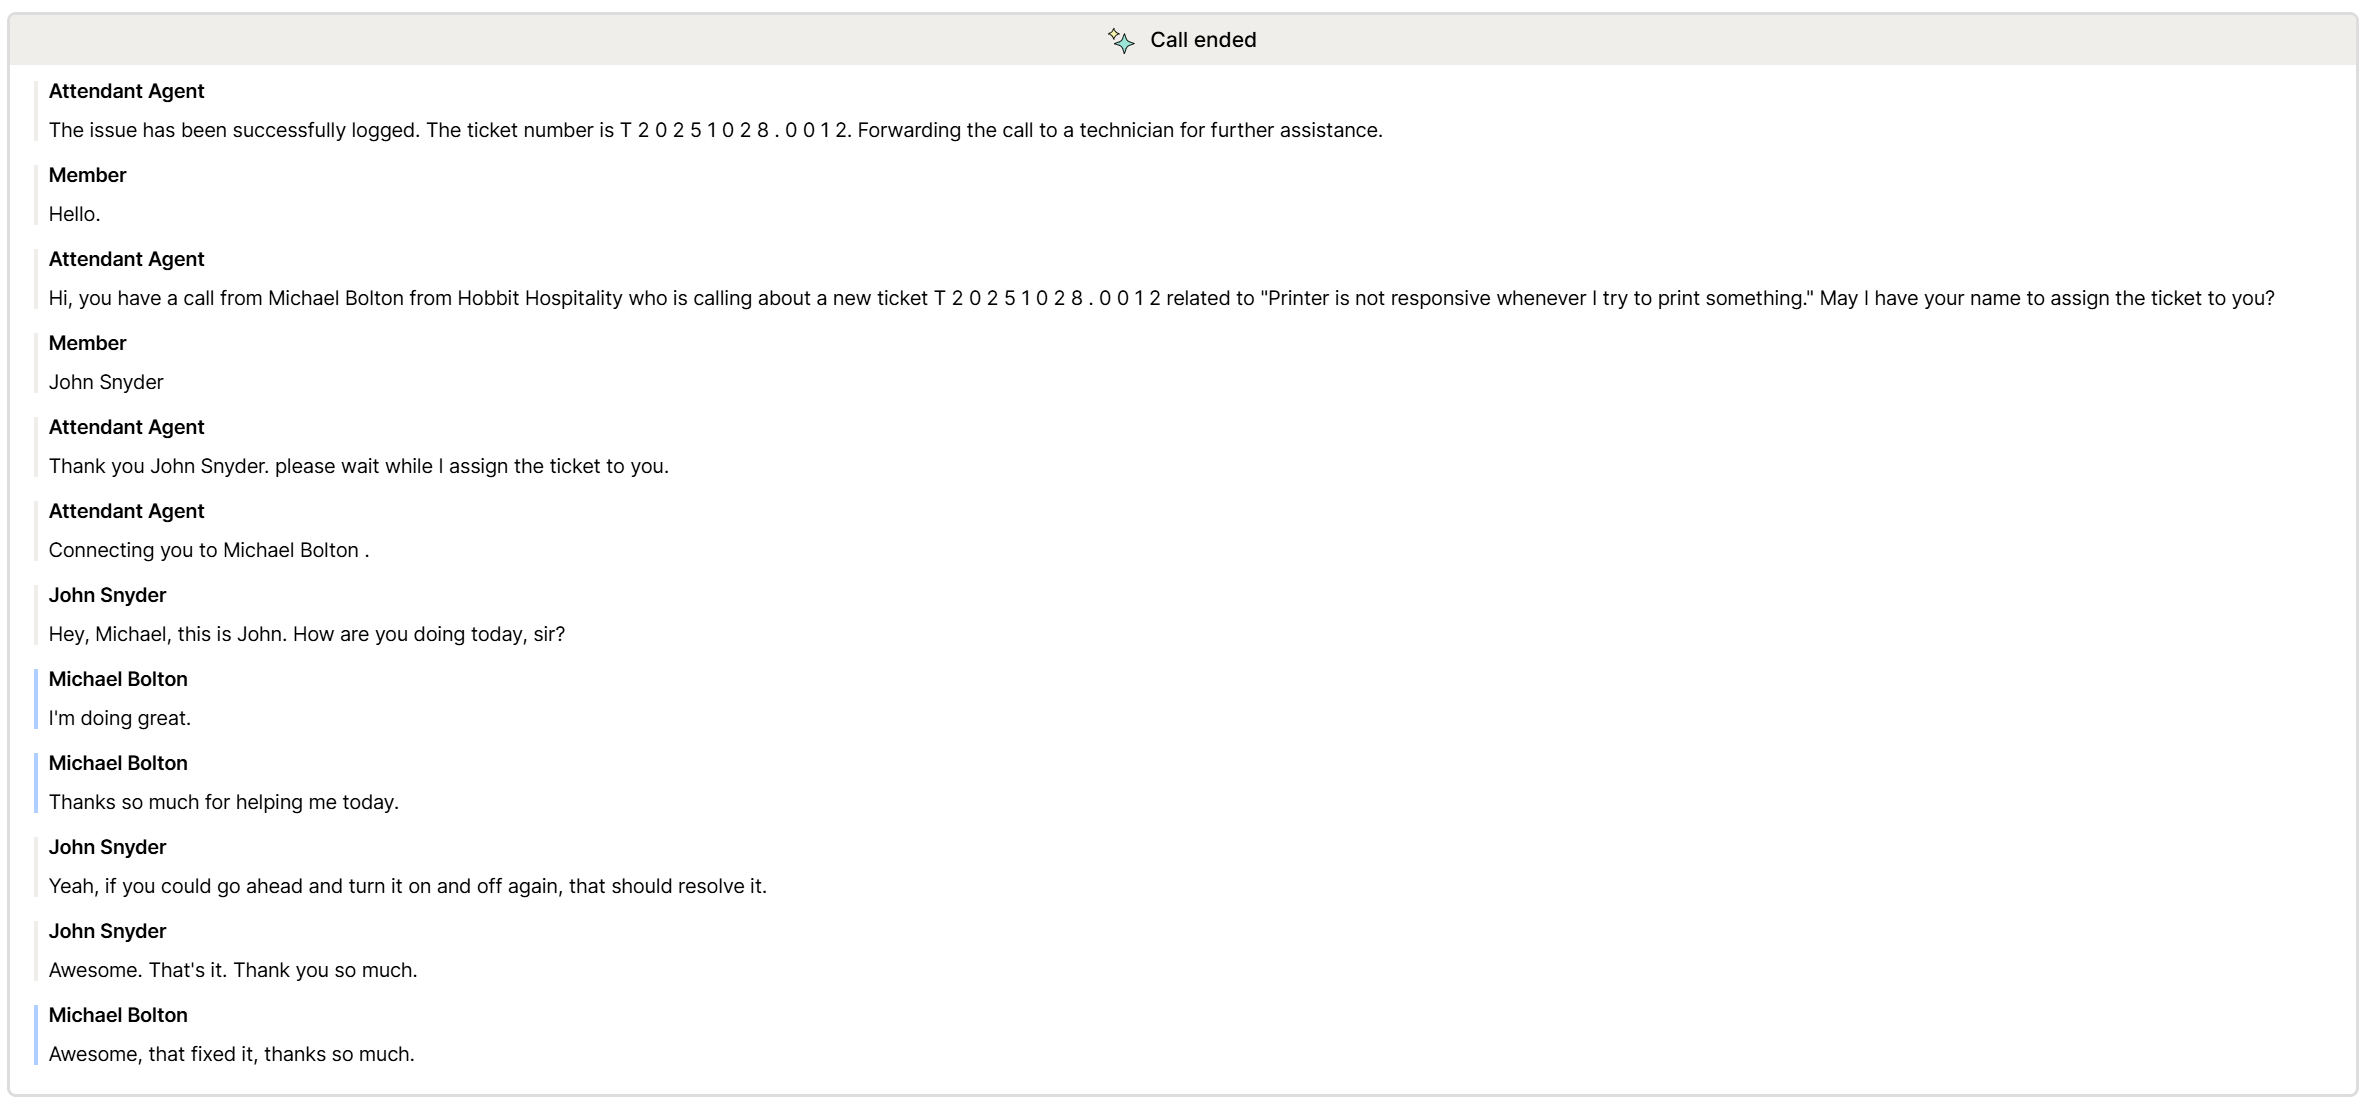Click "Awesome. That's it. Thank you so much."

(x=233, y=970)
